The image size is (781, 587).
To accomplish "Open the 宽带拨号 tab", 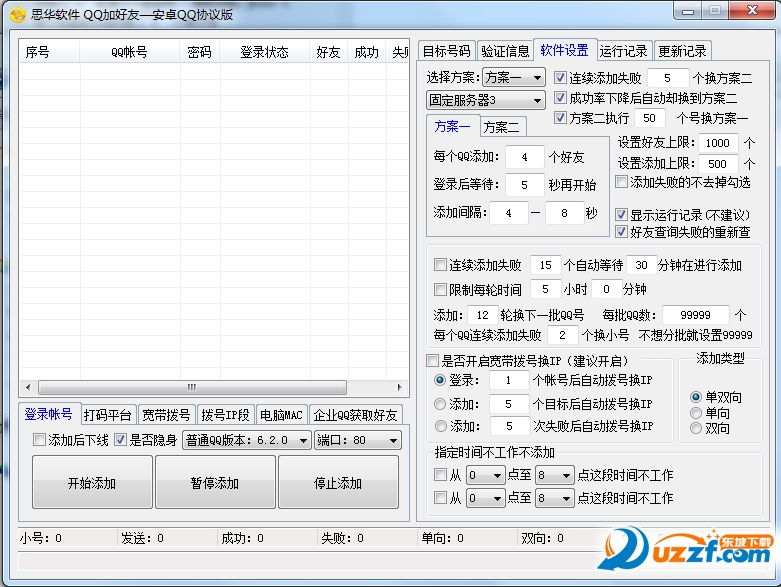I will [x=166, y=415].
